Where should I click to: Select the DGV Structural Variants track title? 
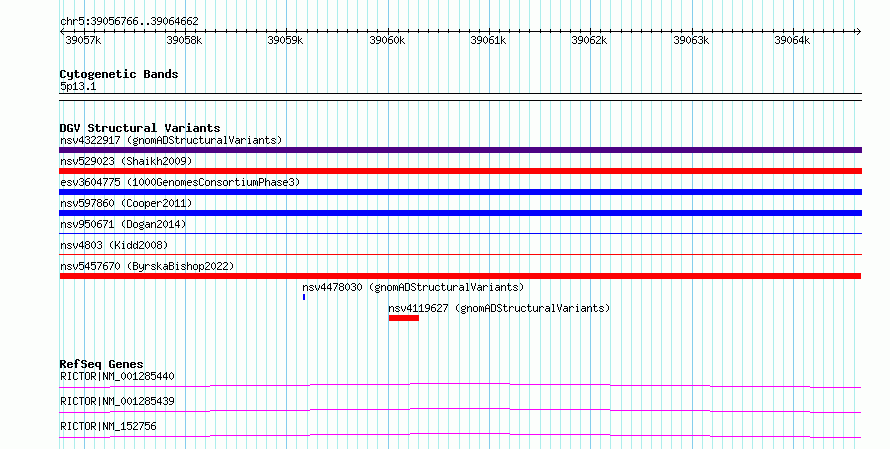(x=140, y=128)
